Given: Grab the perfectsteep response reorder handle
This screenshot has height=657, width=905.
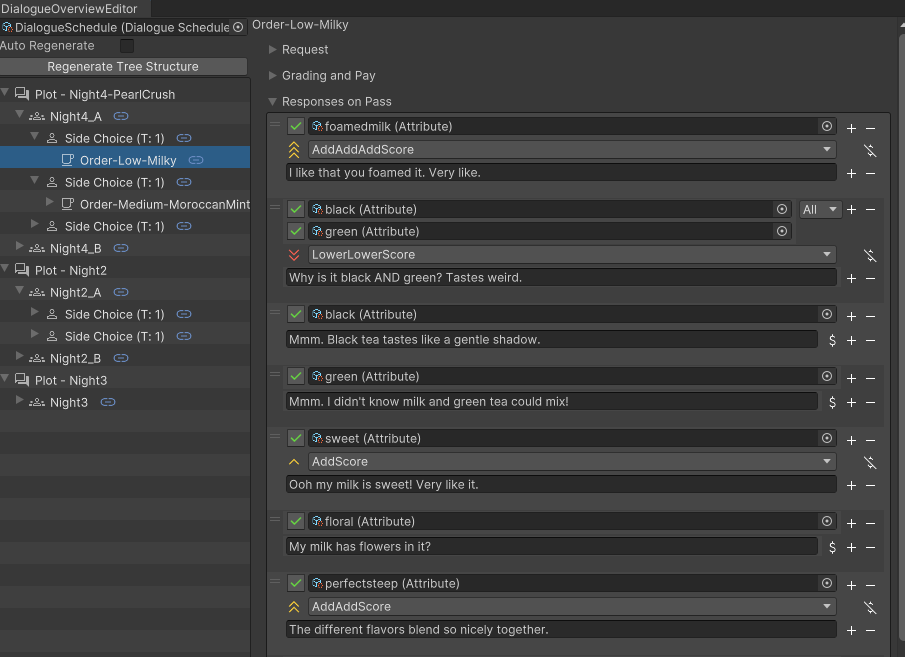Looking at the screenshot, I should (275, 581).
